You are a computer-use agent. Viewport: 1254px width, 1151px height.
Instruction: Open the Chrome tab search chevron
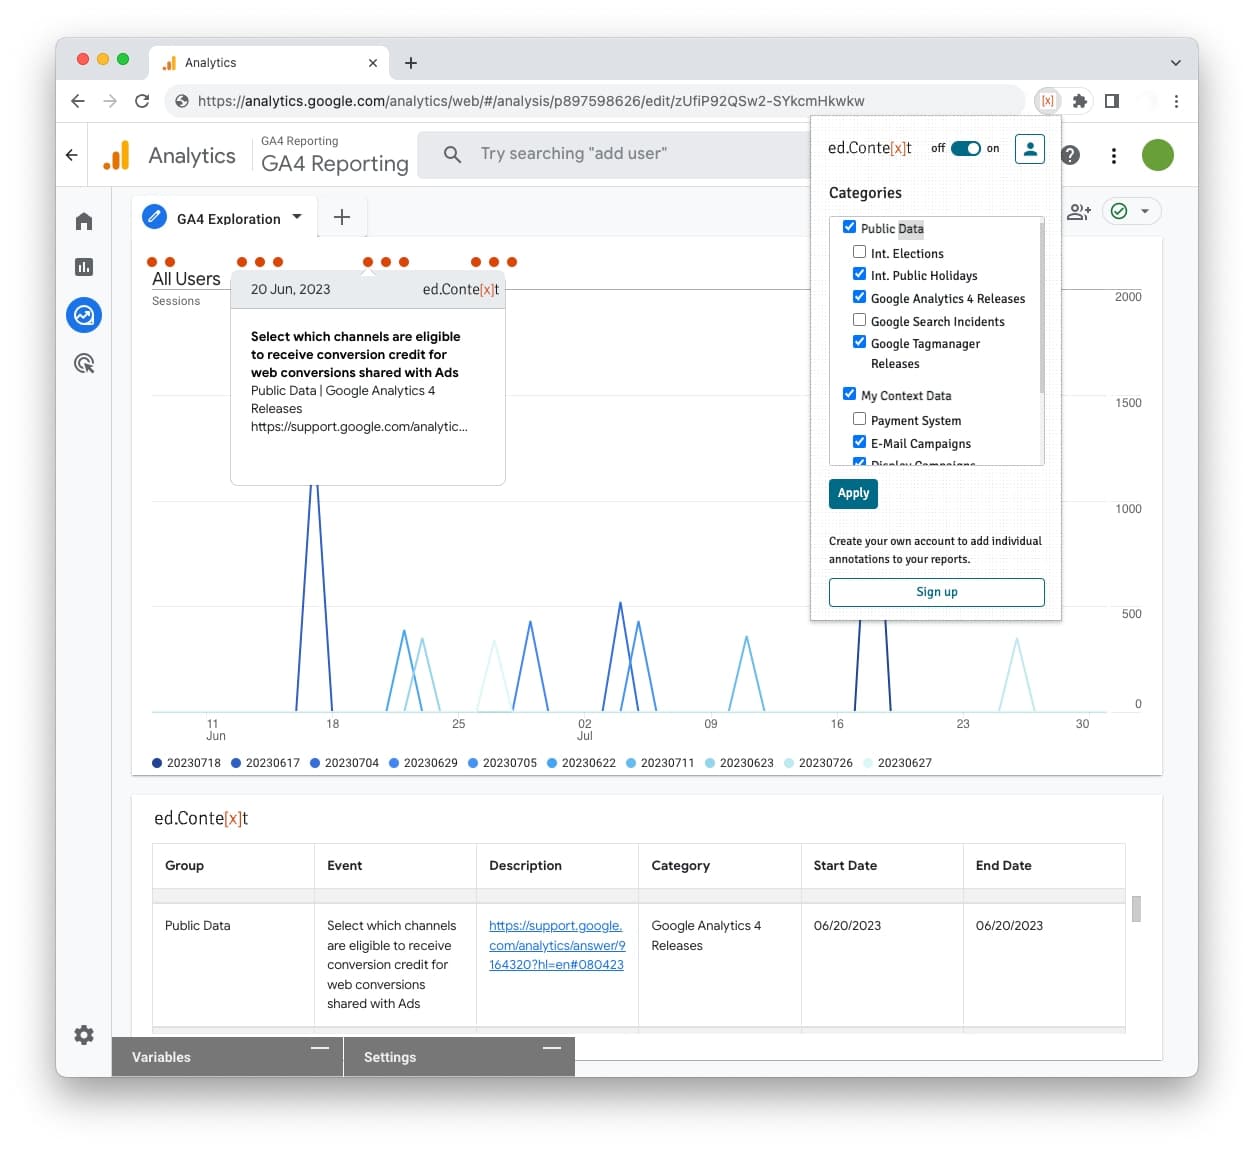[x=1175, y=63]
